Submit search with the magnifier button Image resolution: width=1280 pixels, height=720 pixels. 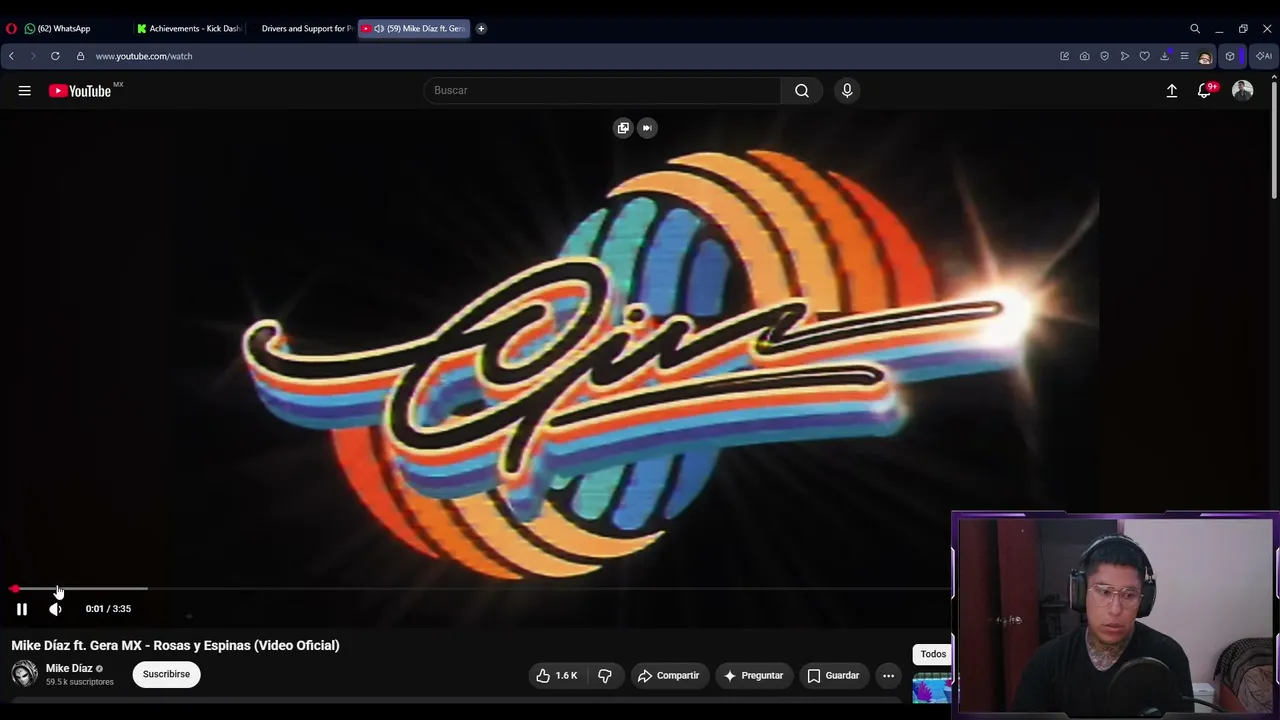coord(802,91)
